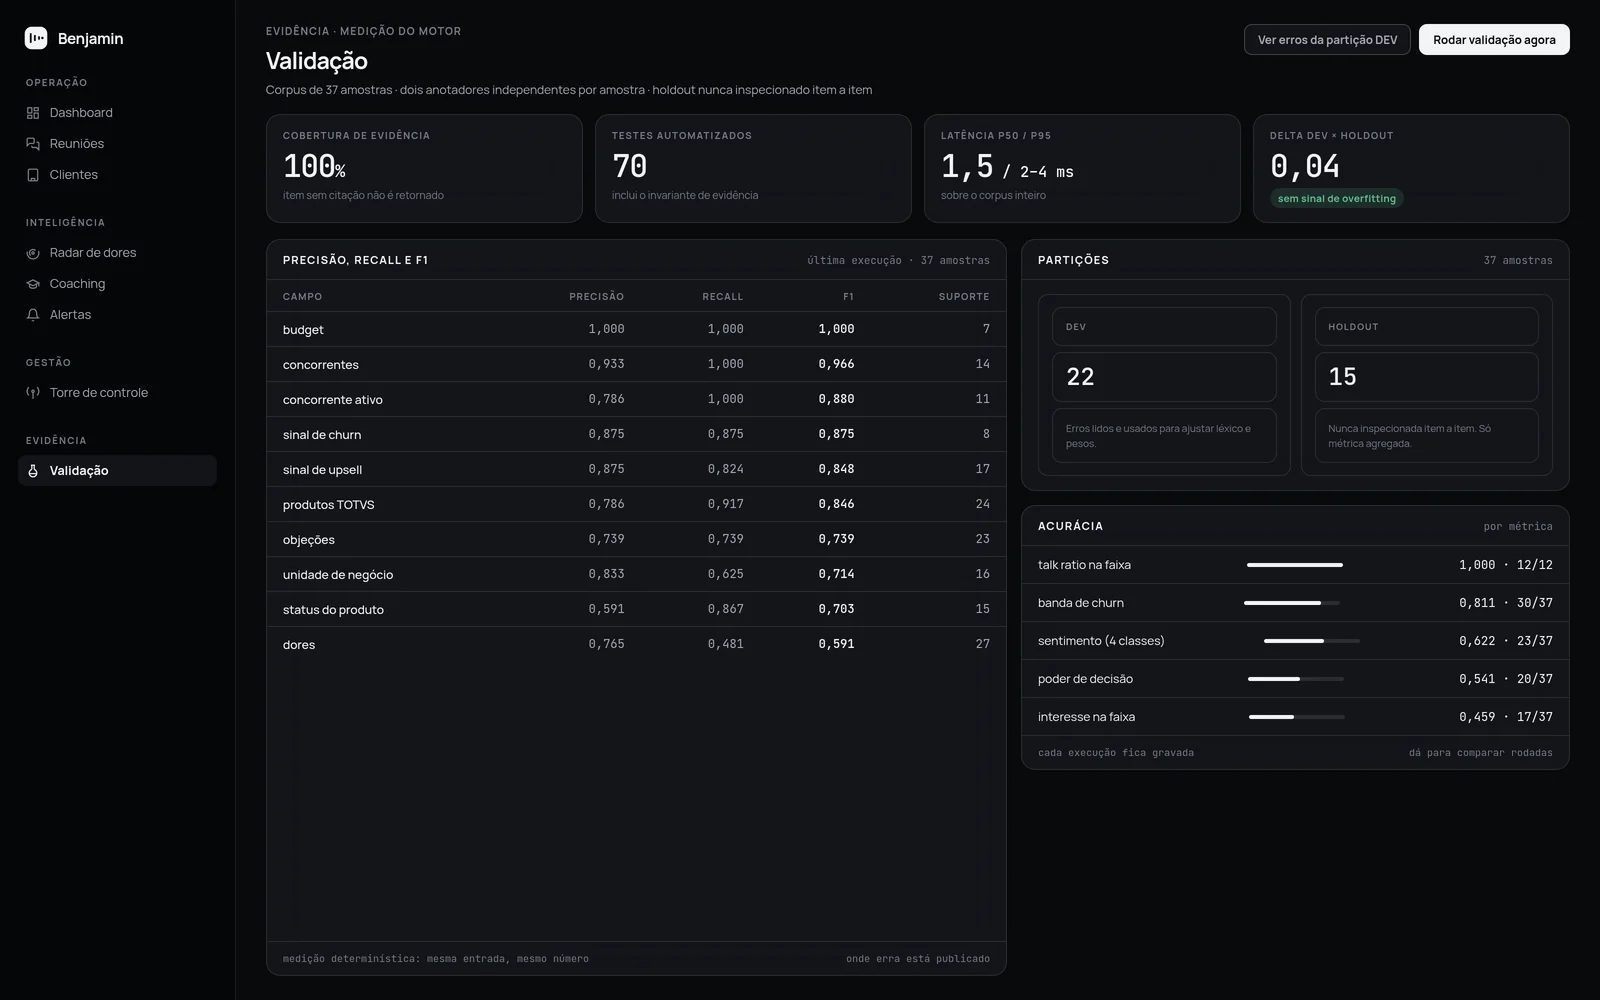
Task: Click the talk ratio na faixa progress bar
Action: tap(1295, 565)
